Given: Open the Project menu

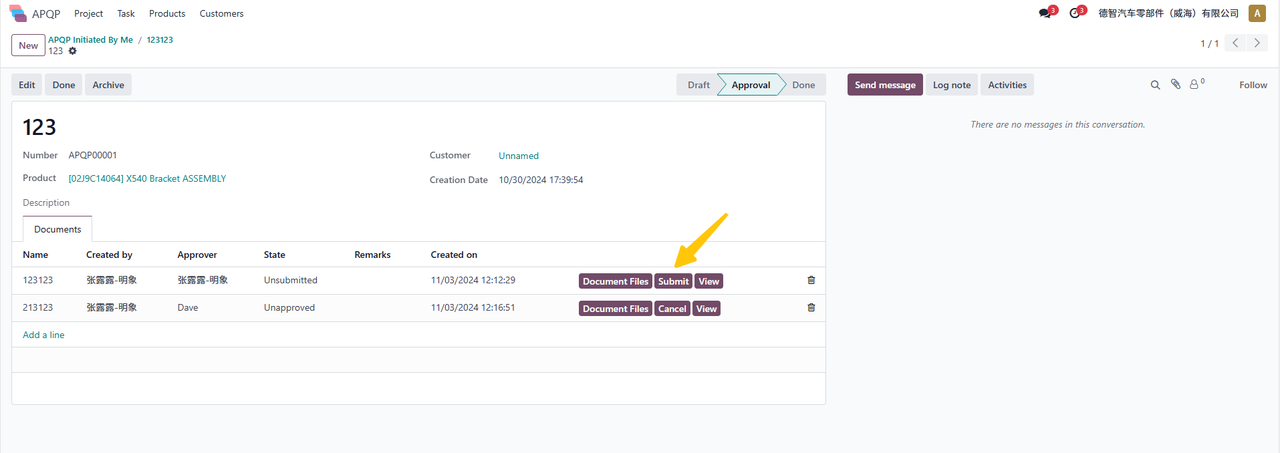Looking at the screenshot, I should click(x=89, y=14).
